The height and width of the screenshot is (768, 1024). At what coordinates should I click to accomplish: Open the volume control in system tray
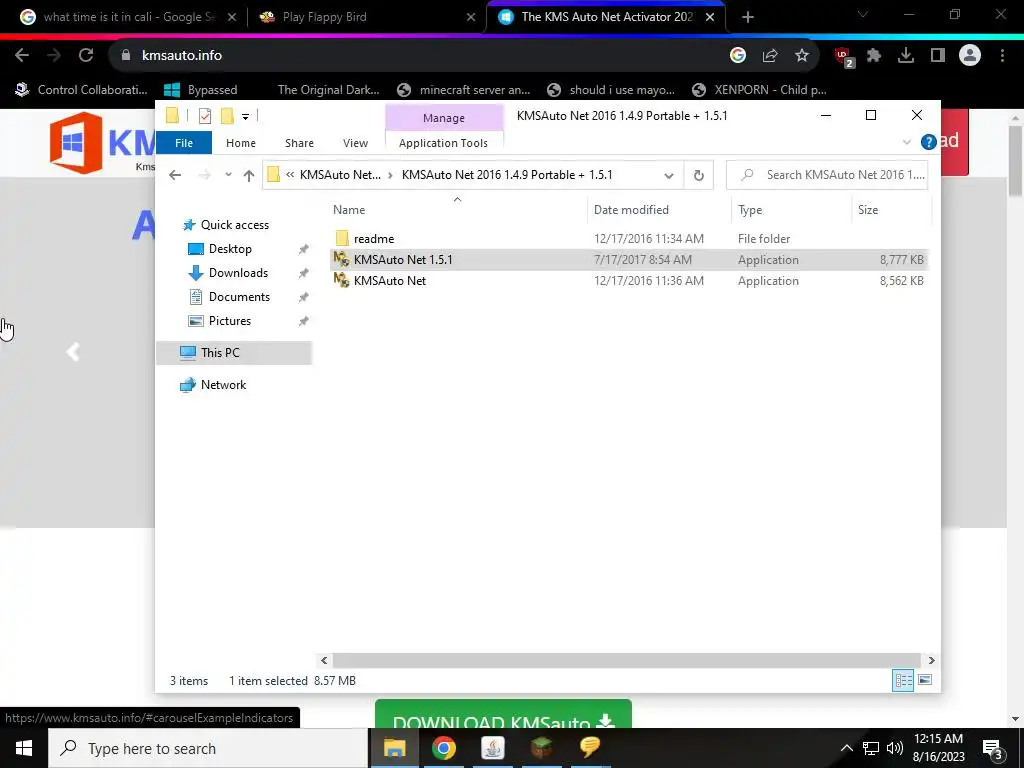(895, 748)
